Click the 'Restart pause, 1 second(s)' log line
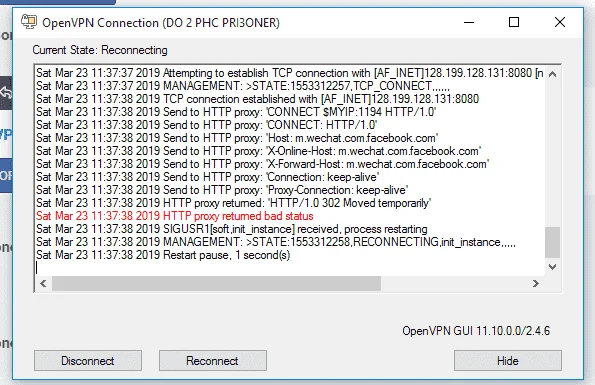Image resolution: width=595 pixels, height=385 pixels. [x=163, y=255]
